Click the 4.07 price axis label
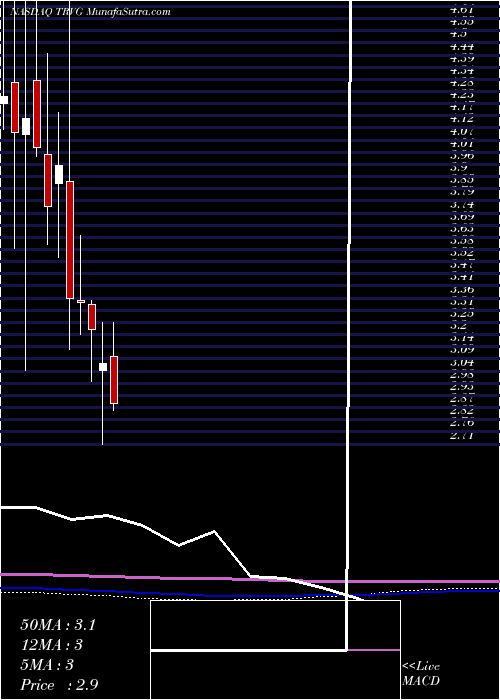This screenshot has height=700, width=500. point(462,132)
